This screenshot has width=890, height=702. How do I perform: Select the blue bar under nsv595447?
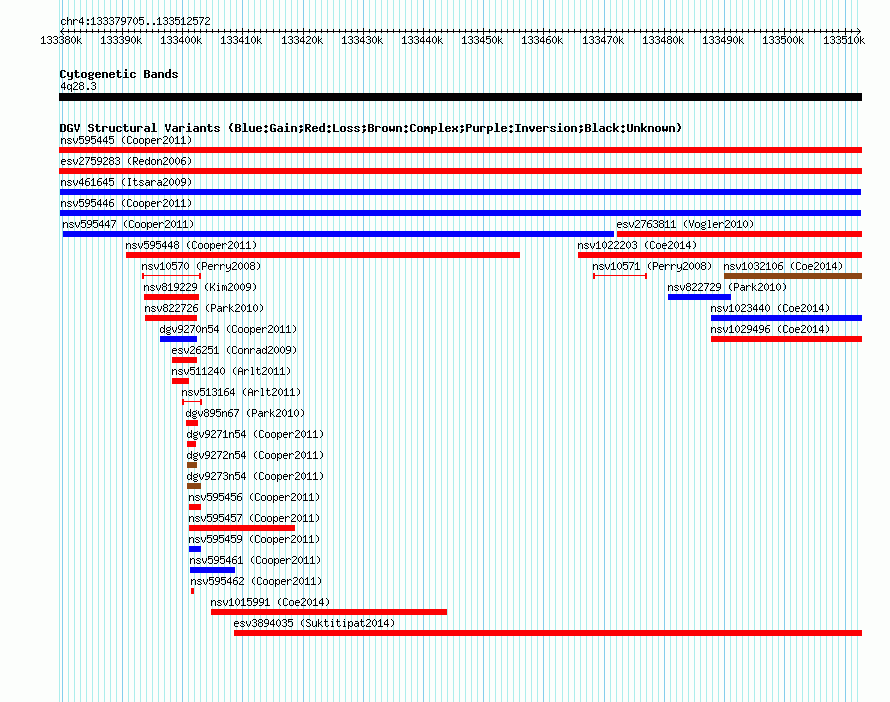[x=338, y=234]
